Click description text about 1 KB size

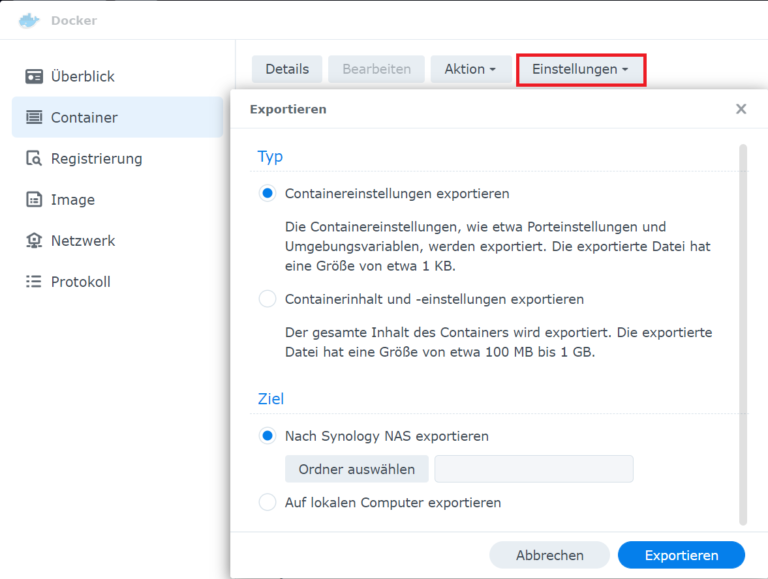(x=498, y=246)
